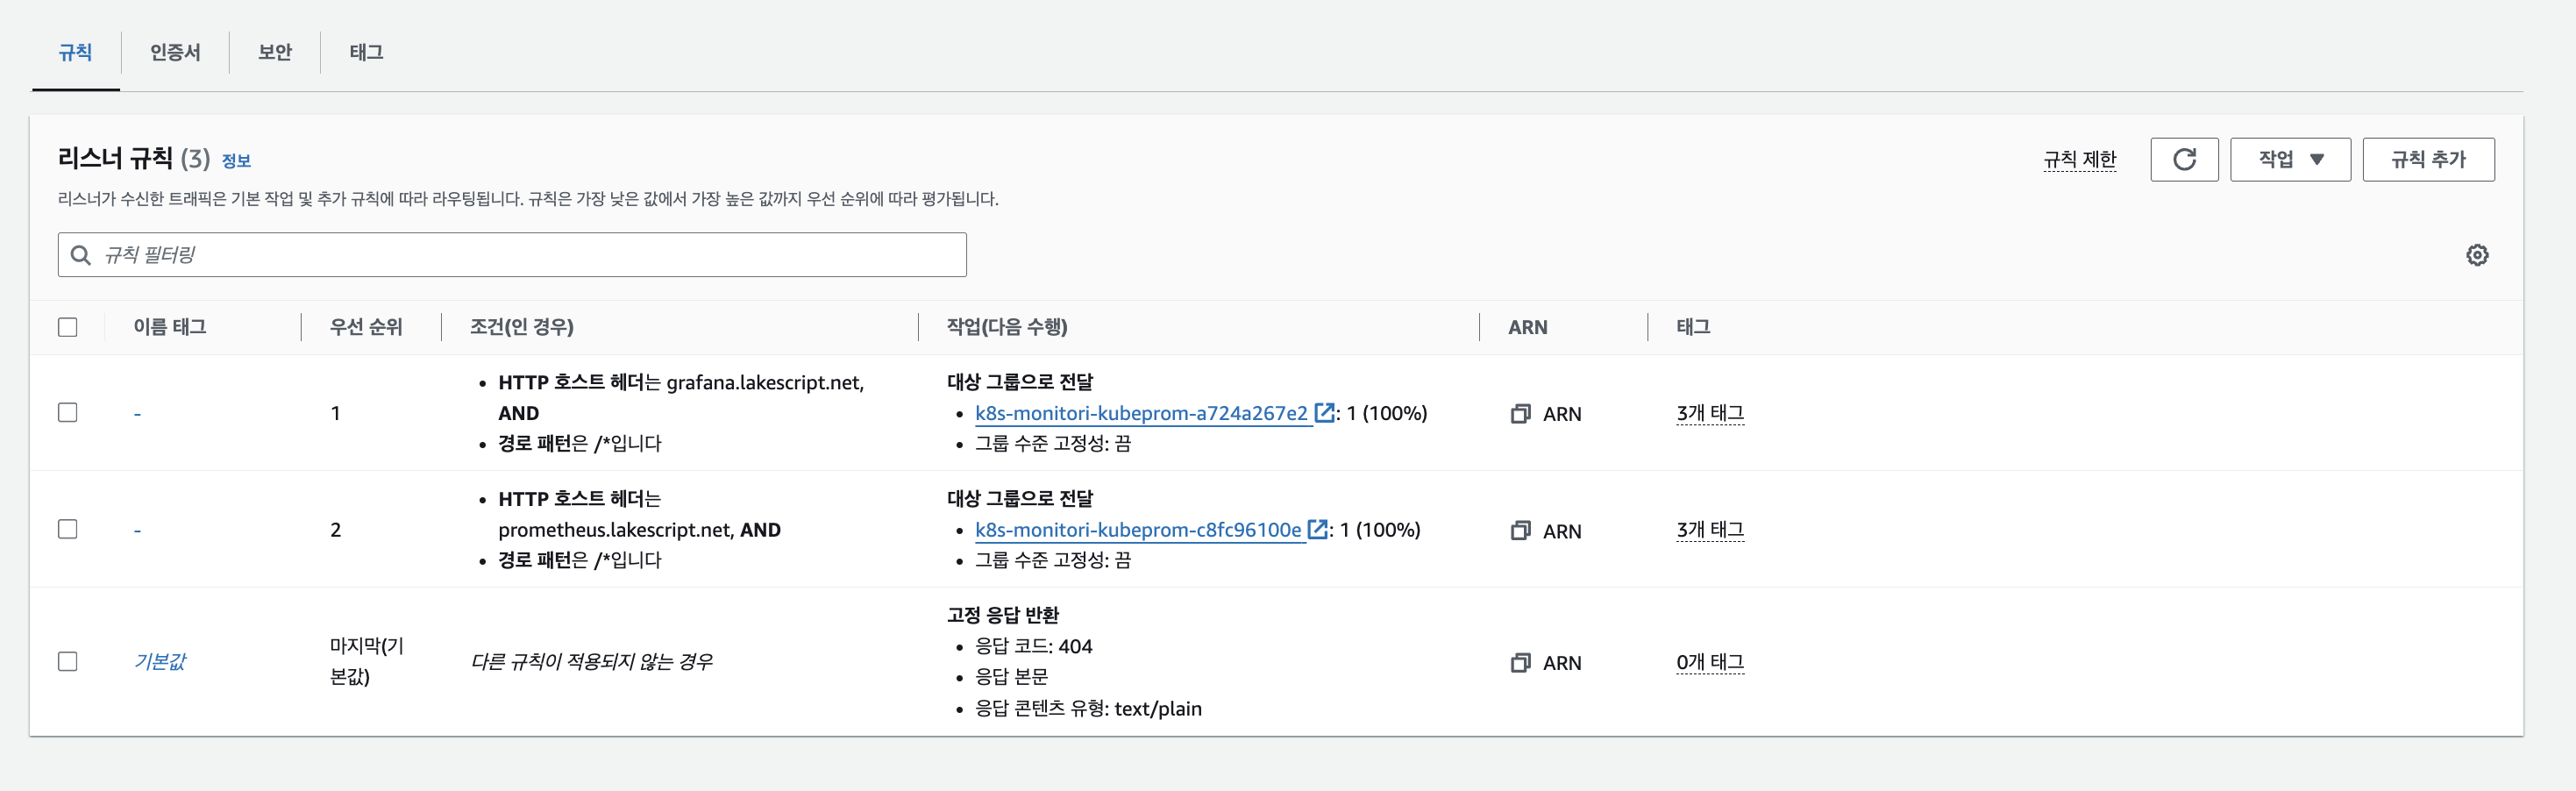
Task: Click 다른 규칙이 적용되지 않는 경우 text
Action: 591,661
